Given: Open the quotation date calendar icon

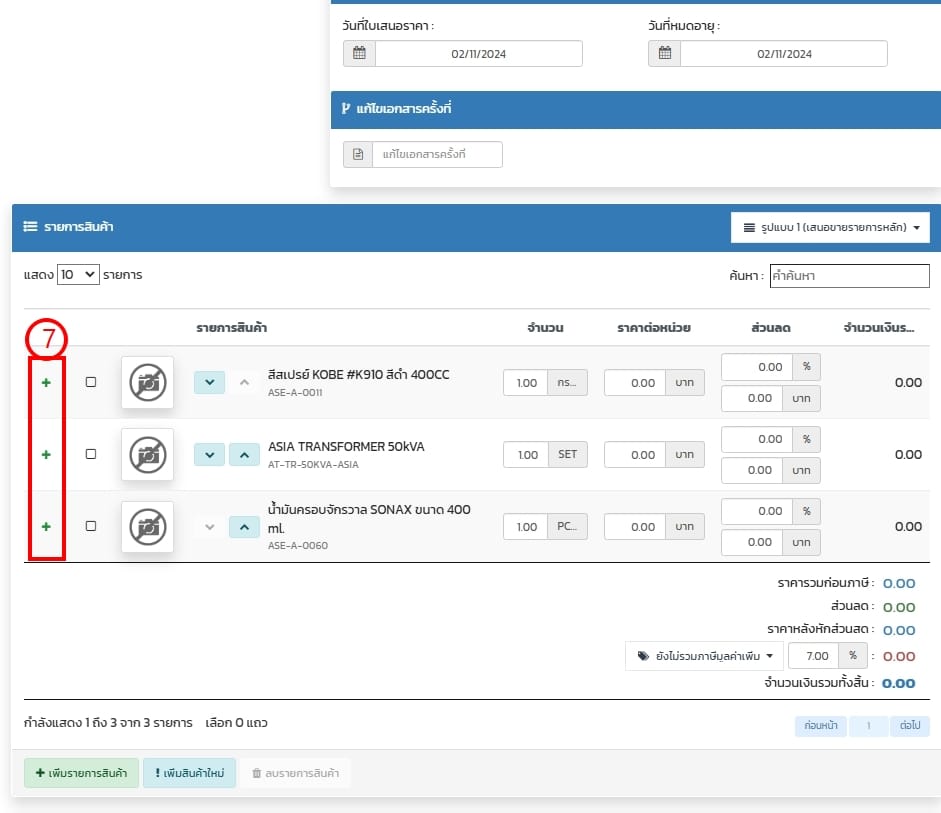Looking at the screenshot, I should (x=359, y=54).
